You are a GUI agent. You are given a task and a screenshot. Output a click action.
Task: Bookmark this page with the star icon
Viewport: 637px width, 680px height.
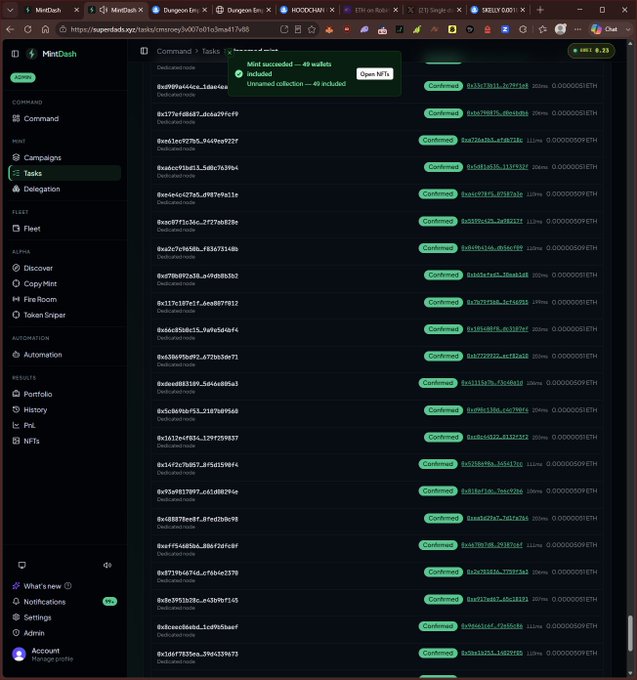pyautogui.click(x=312, y=29)
